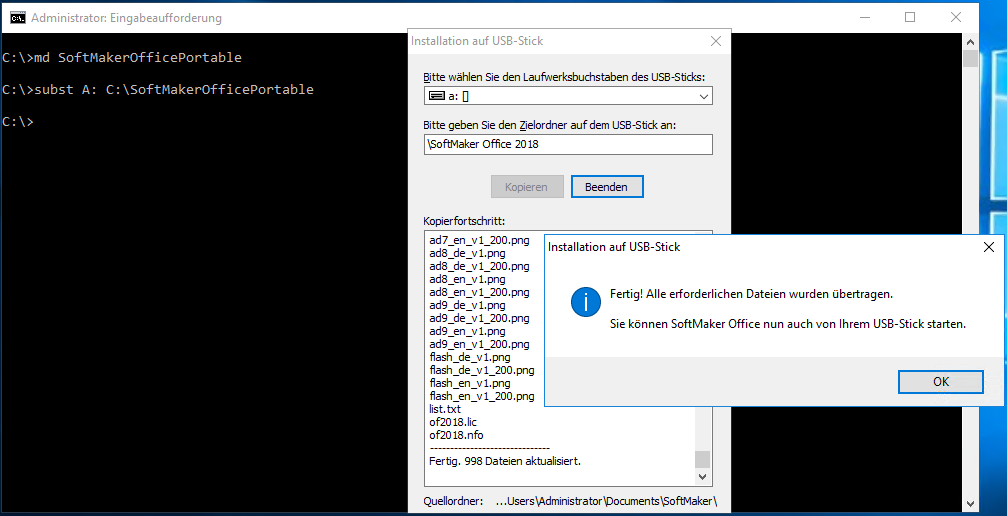Maximize the Eingabeaufforderung window
The width and height of the screenshot is (1007, 516).
910,17
